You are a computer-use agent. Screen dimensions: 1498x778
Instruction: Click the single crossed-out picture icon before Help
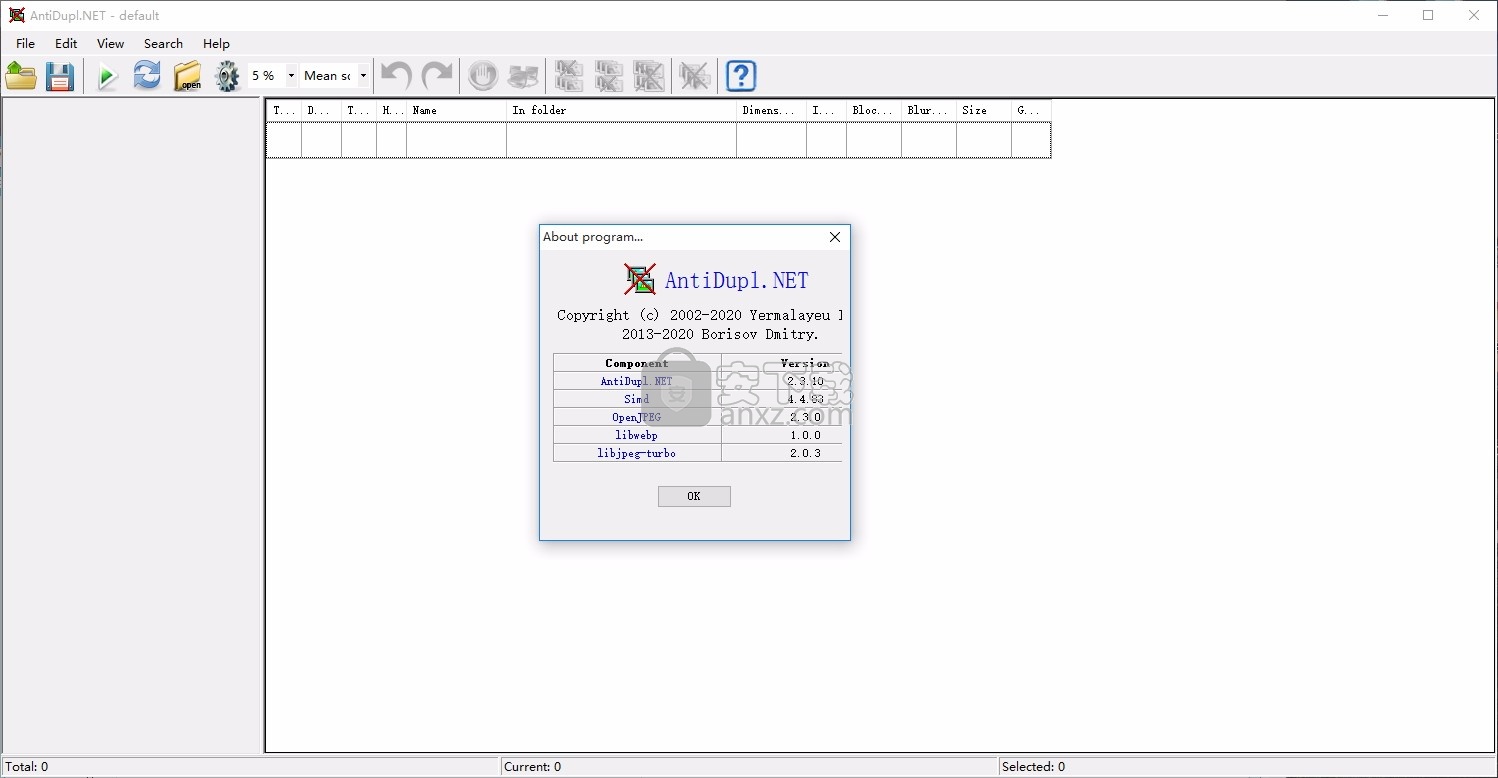[x=694, y=76]
